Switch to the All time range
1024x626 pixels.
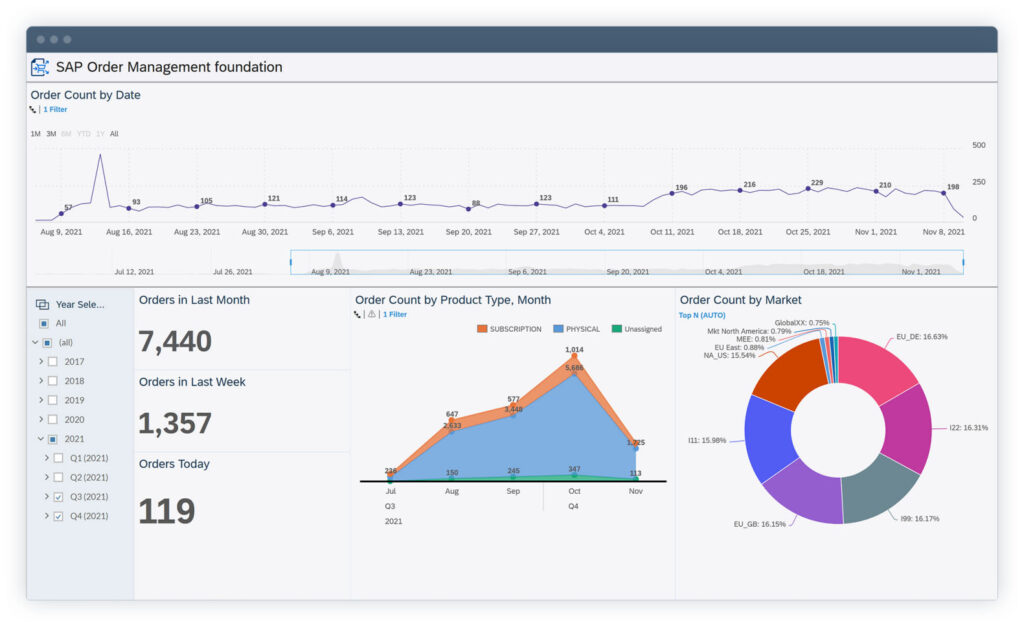(x=114, y=134)
